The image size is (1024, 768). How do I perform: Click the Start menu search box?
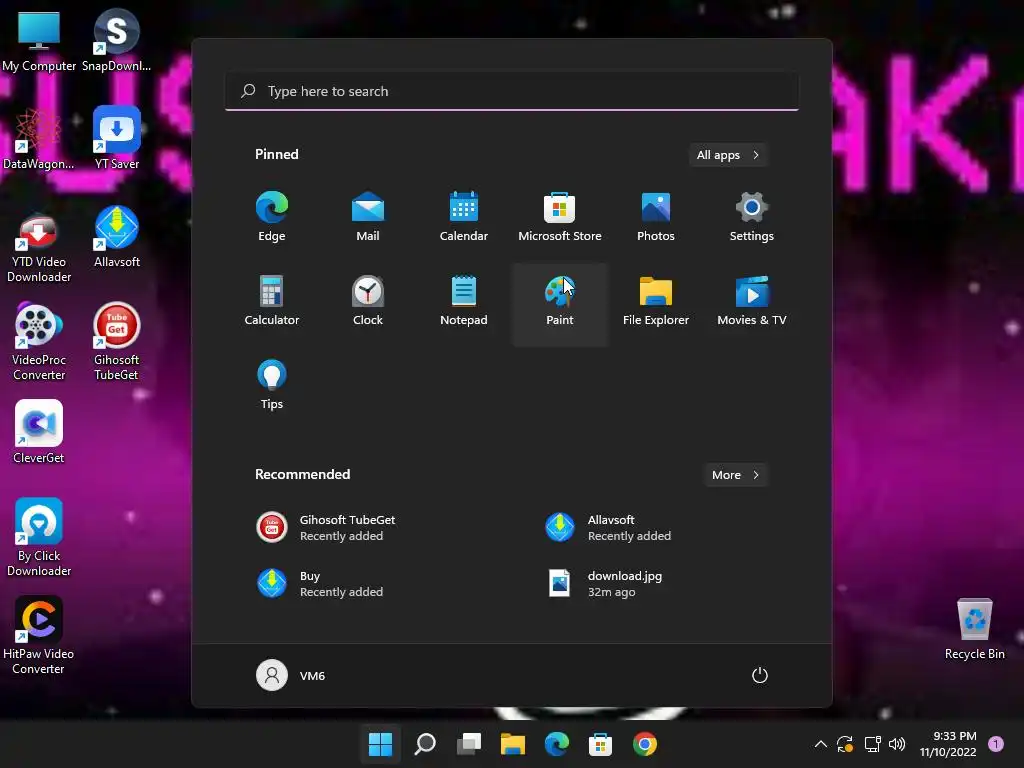pos(512,91)
